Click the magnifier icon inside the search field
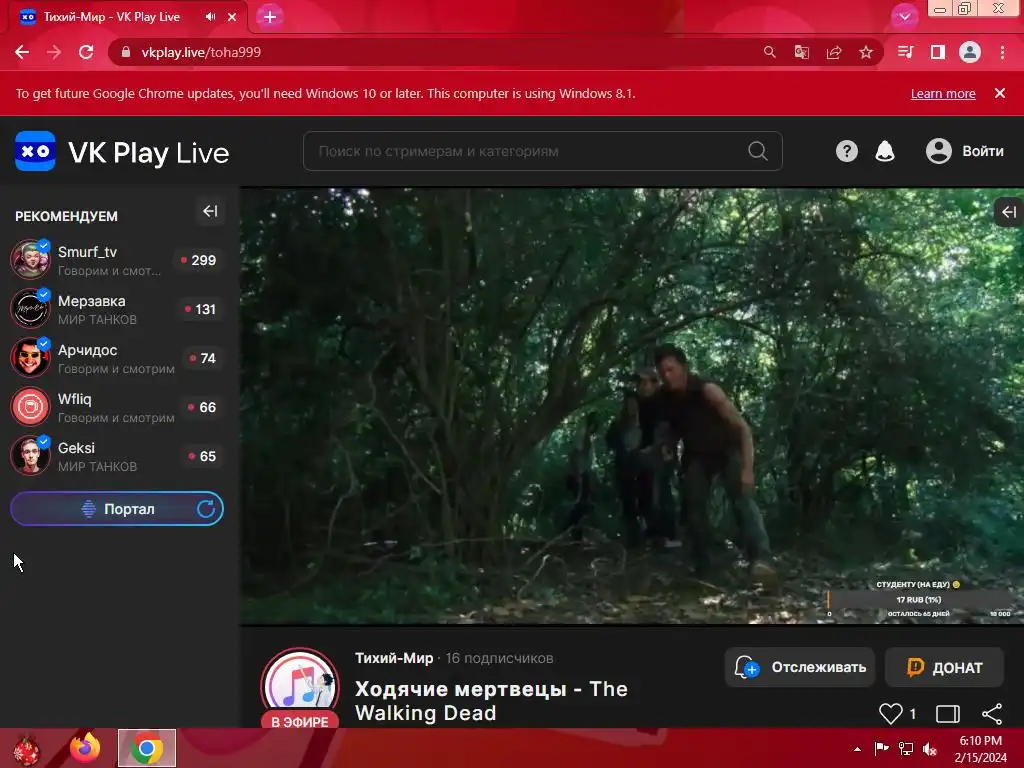Image resolution: width=1024 pixels, height=768 pixels. click(757, 151)
